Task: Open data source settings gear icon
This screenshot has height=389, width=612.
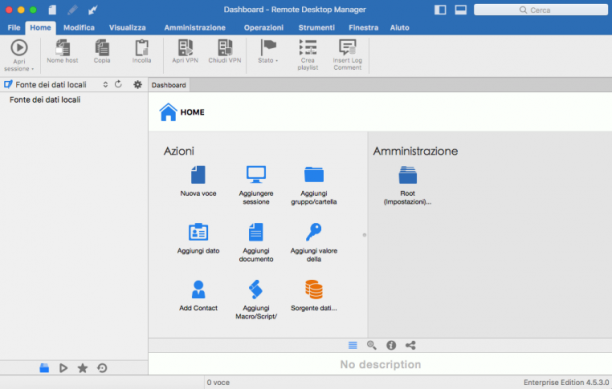Action: click(x=138, y=84)
